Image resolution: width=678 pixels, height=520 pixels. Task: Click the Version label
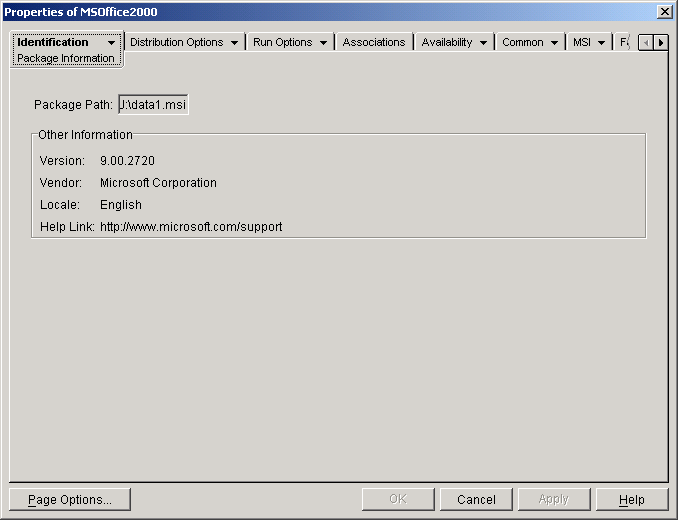(62, 161)
